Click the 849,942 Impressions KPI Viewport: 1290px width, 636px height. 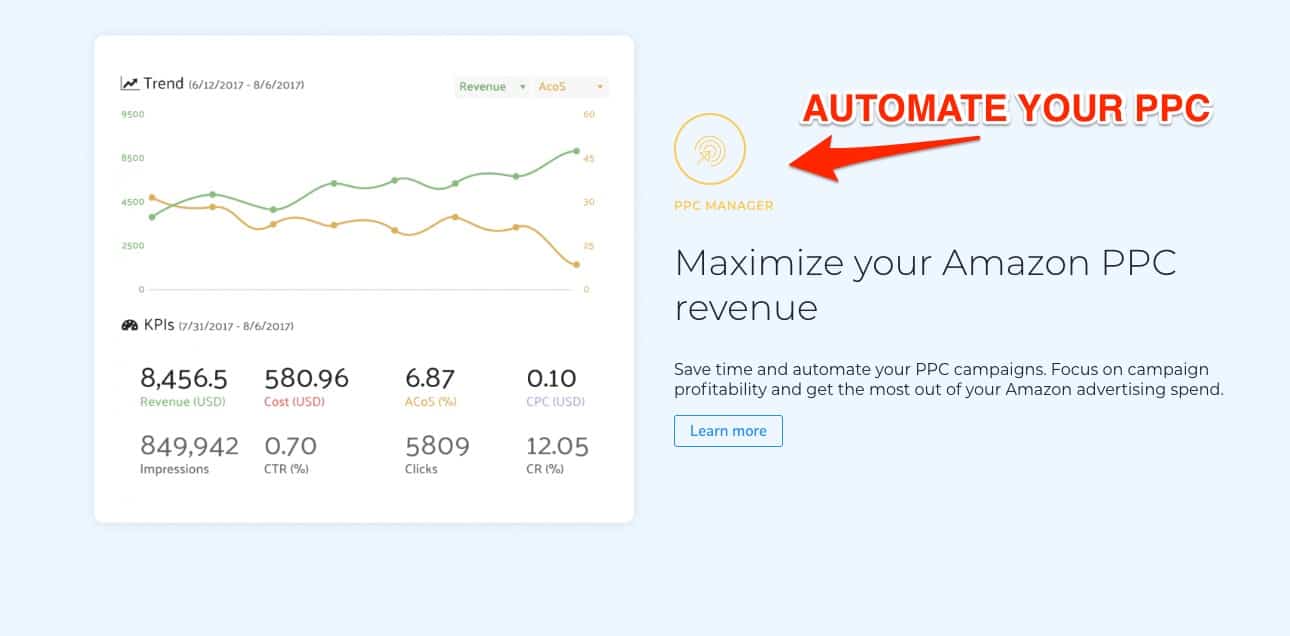pyautogui.click(x=190, y=446)
